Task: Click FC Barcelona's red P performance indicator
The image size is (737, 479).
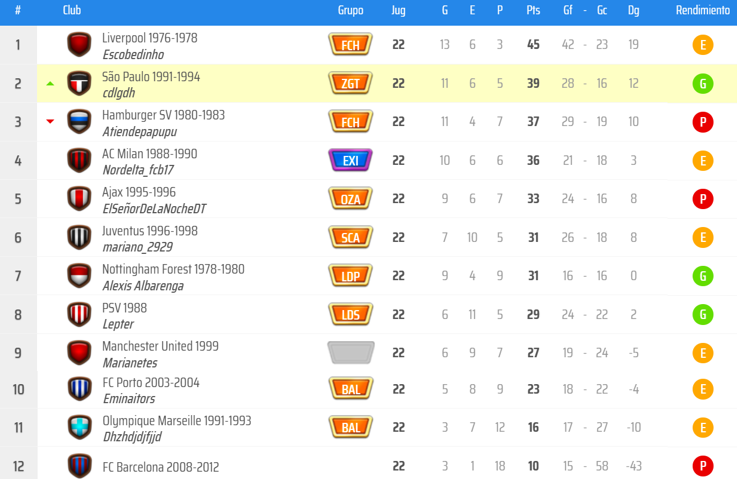Action: coord(702,466)
